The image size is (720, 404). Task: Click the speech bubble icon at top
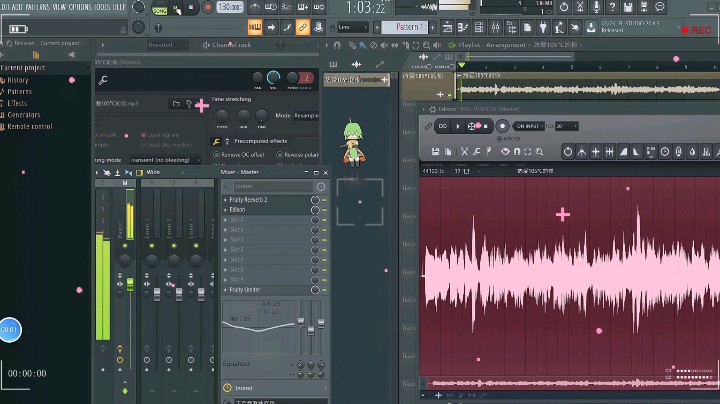(x=660, y=7)
